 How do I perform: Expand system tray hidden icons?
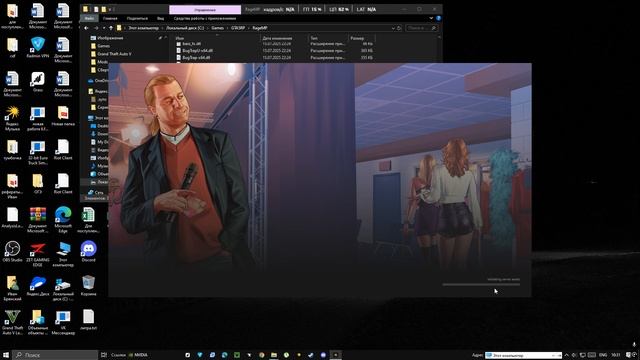click(x=567, y=355)
